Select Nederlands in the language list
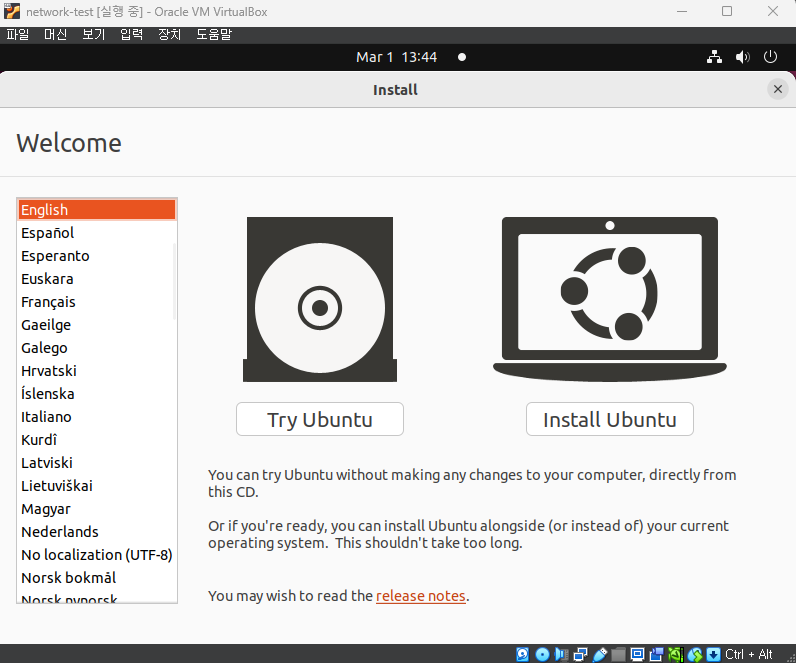796x663 pixels. click(x=96, y=532)
